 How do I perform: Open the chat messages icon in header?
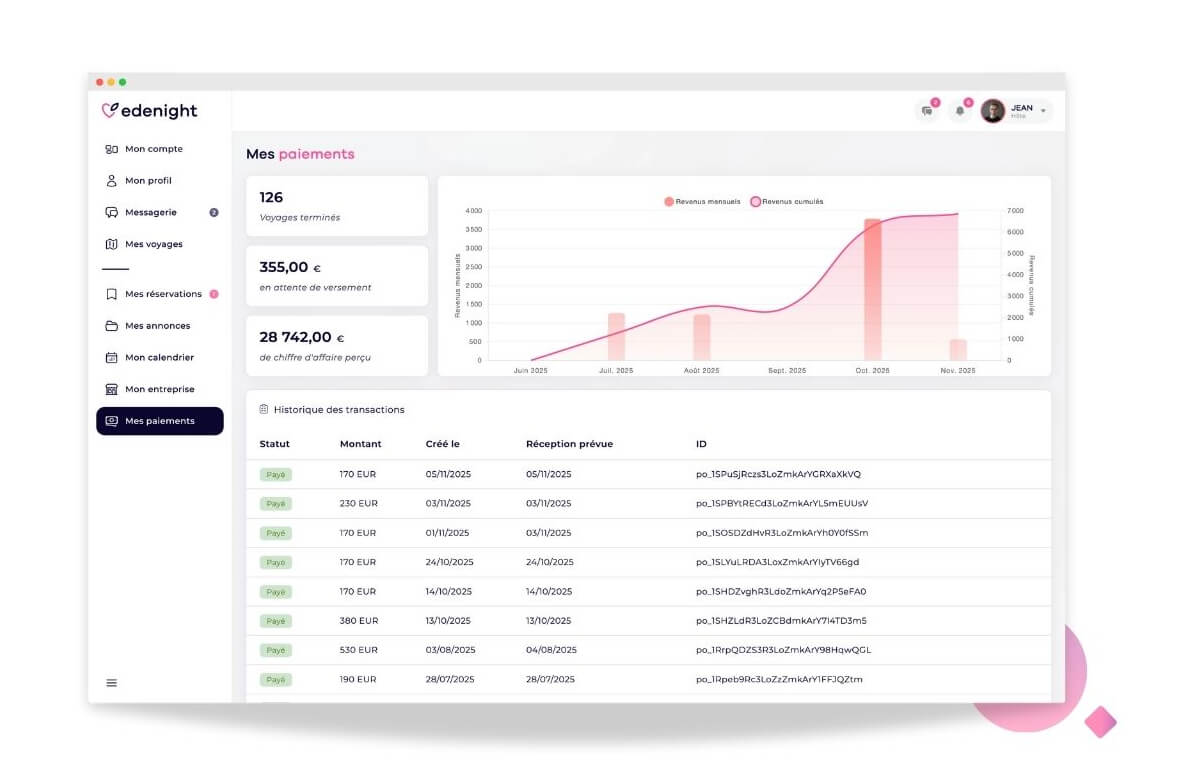coord(927,111)
